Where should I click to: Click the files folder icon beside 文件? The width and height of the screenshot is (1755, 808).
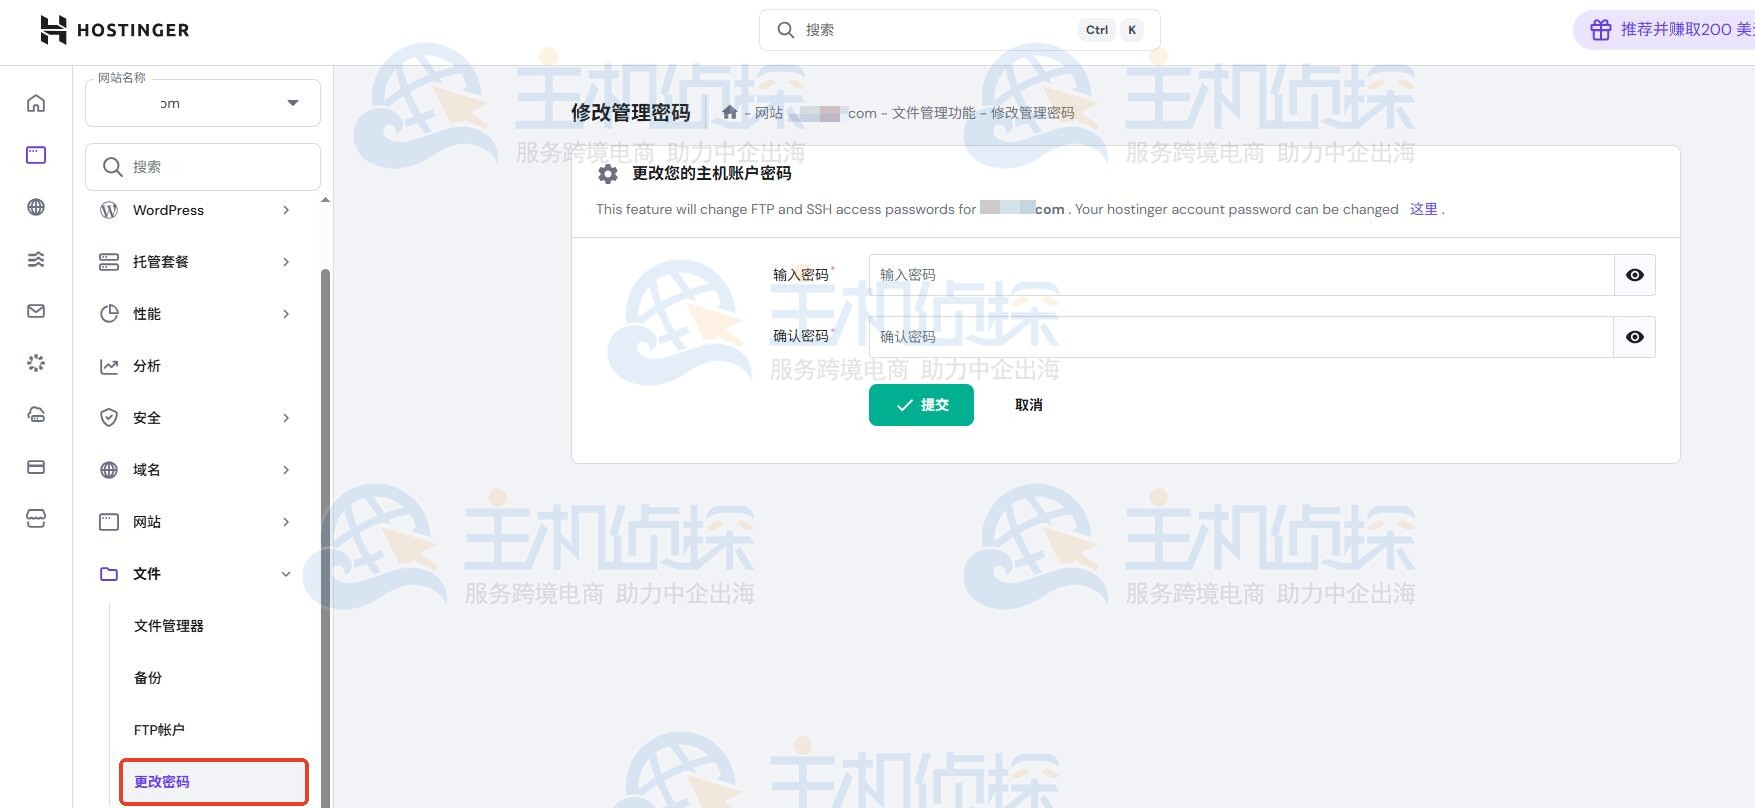pos(109,574)
